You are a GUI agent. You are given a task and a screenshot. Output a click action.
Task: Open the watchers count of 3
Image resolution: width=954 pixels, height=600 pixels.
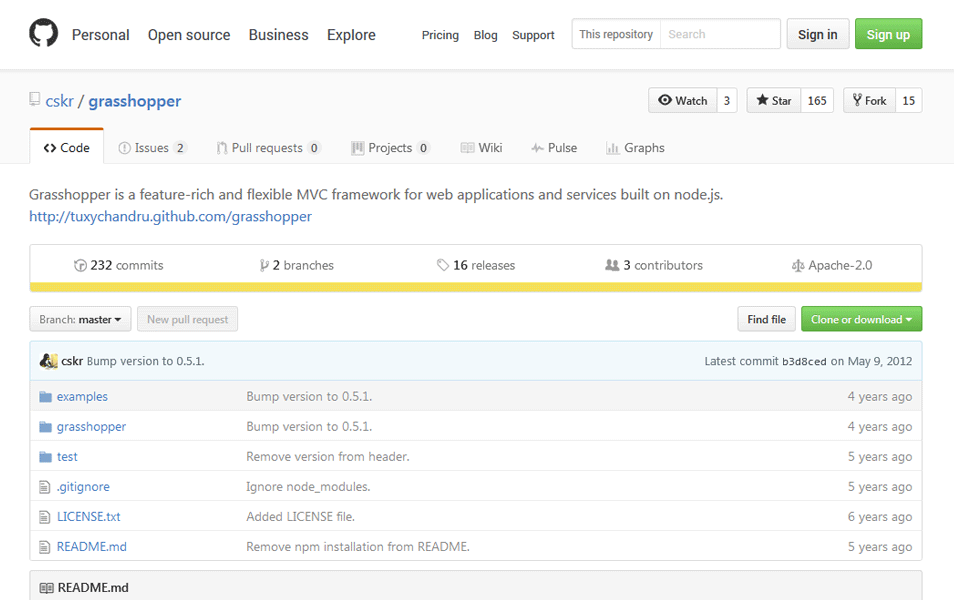pyautogui.click(x=726, y=100)
